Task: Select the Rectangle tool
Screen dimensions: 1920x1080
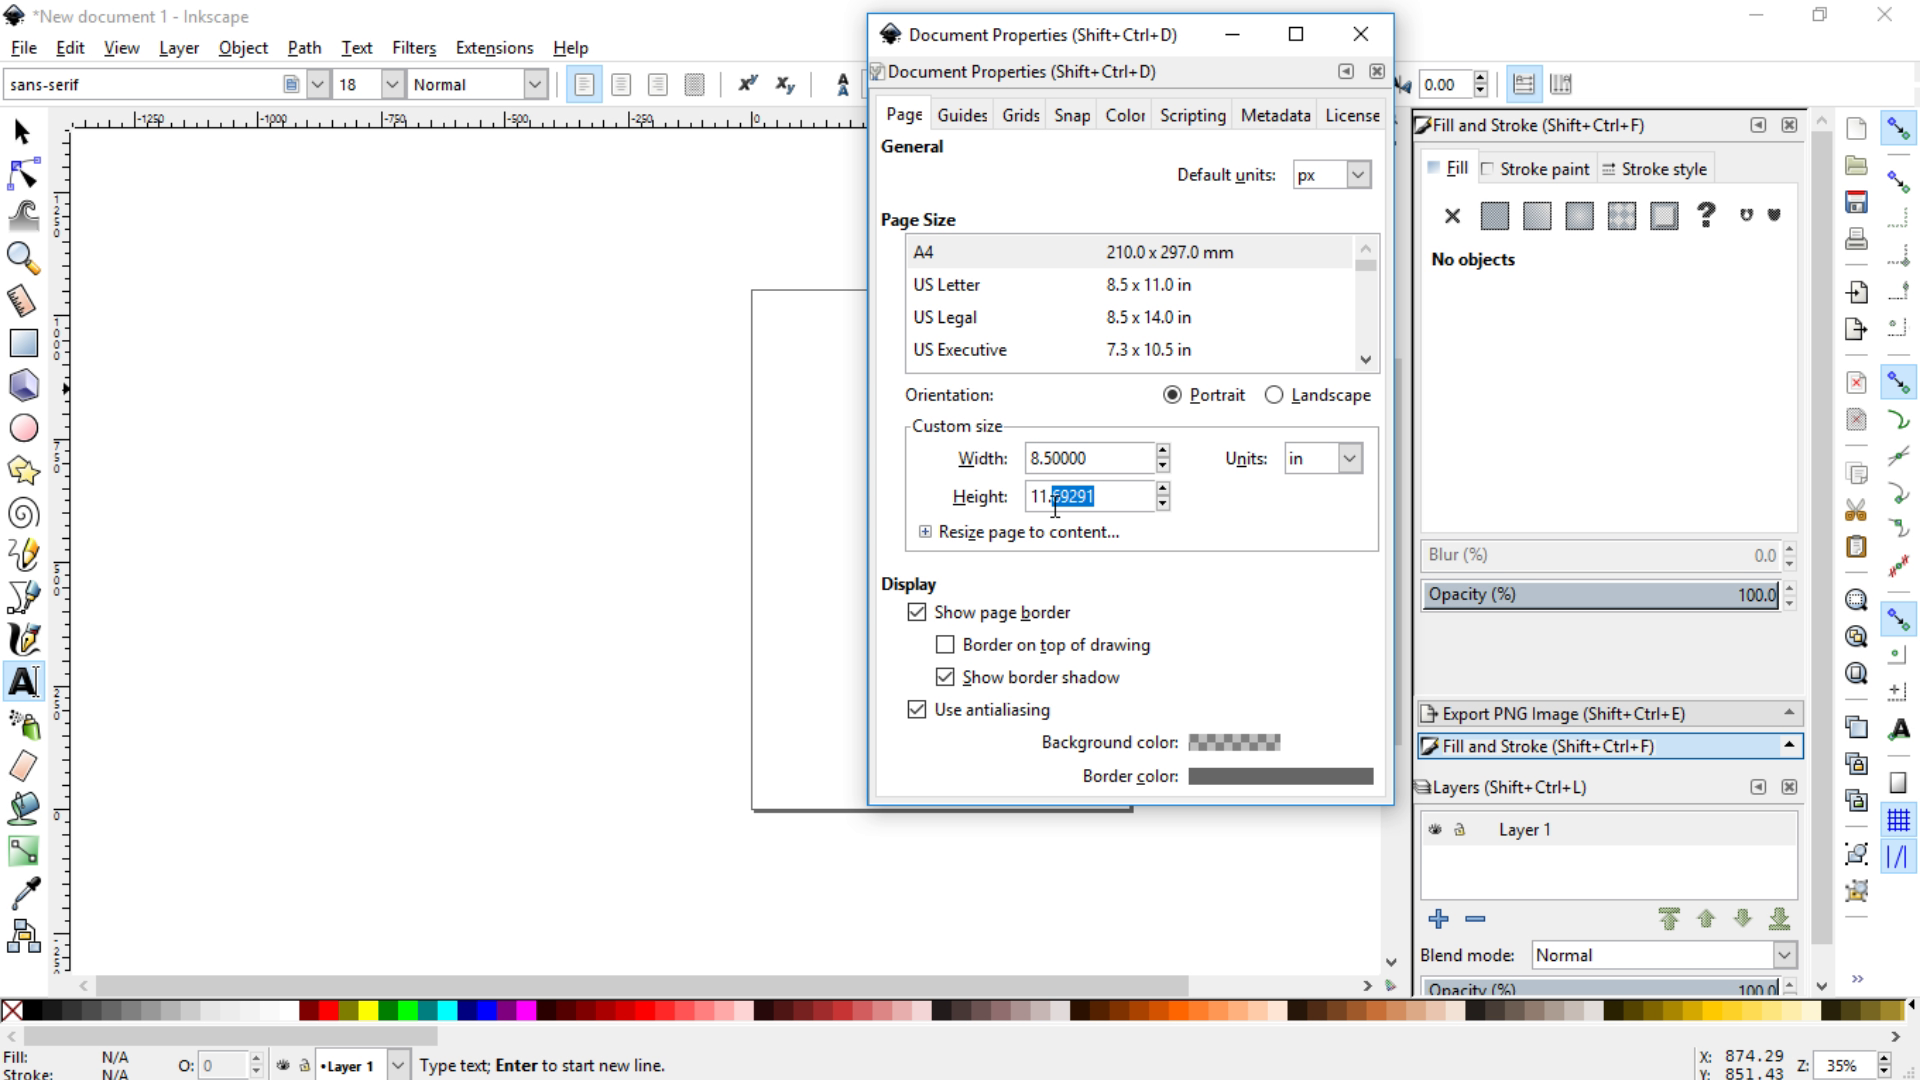Action: 22,343
